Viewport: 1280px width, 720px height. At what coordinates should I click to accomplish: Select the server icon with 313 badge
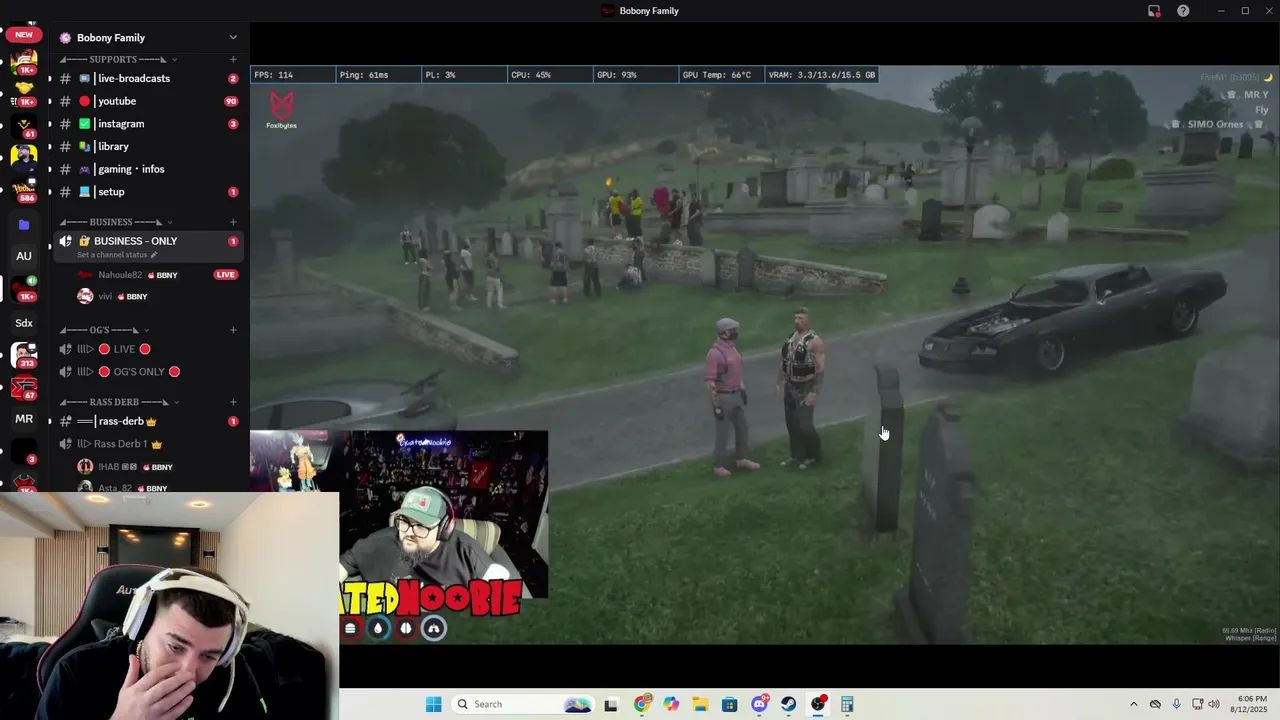(x=24, y=354)
